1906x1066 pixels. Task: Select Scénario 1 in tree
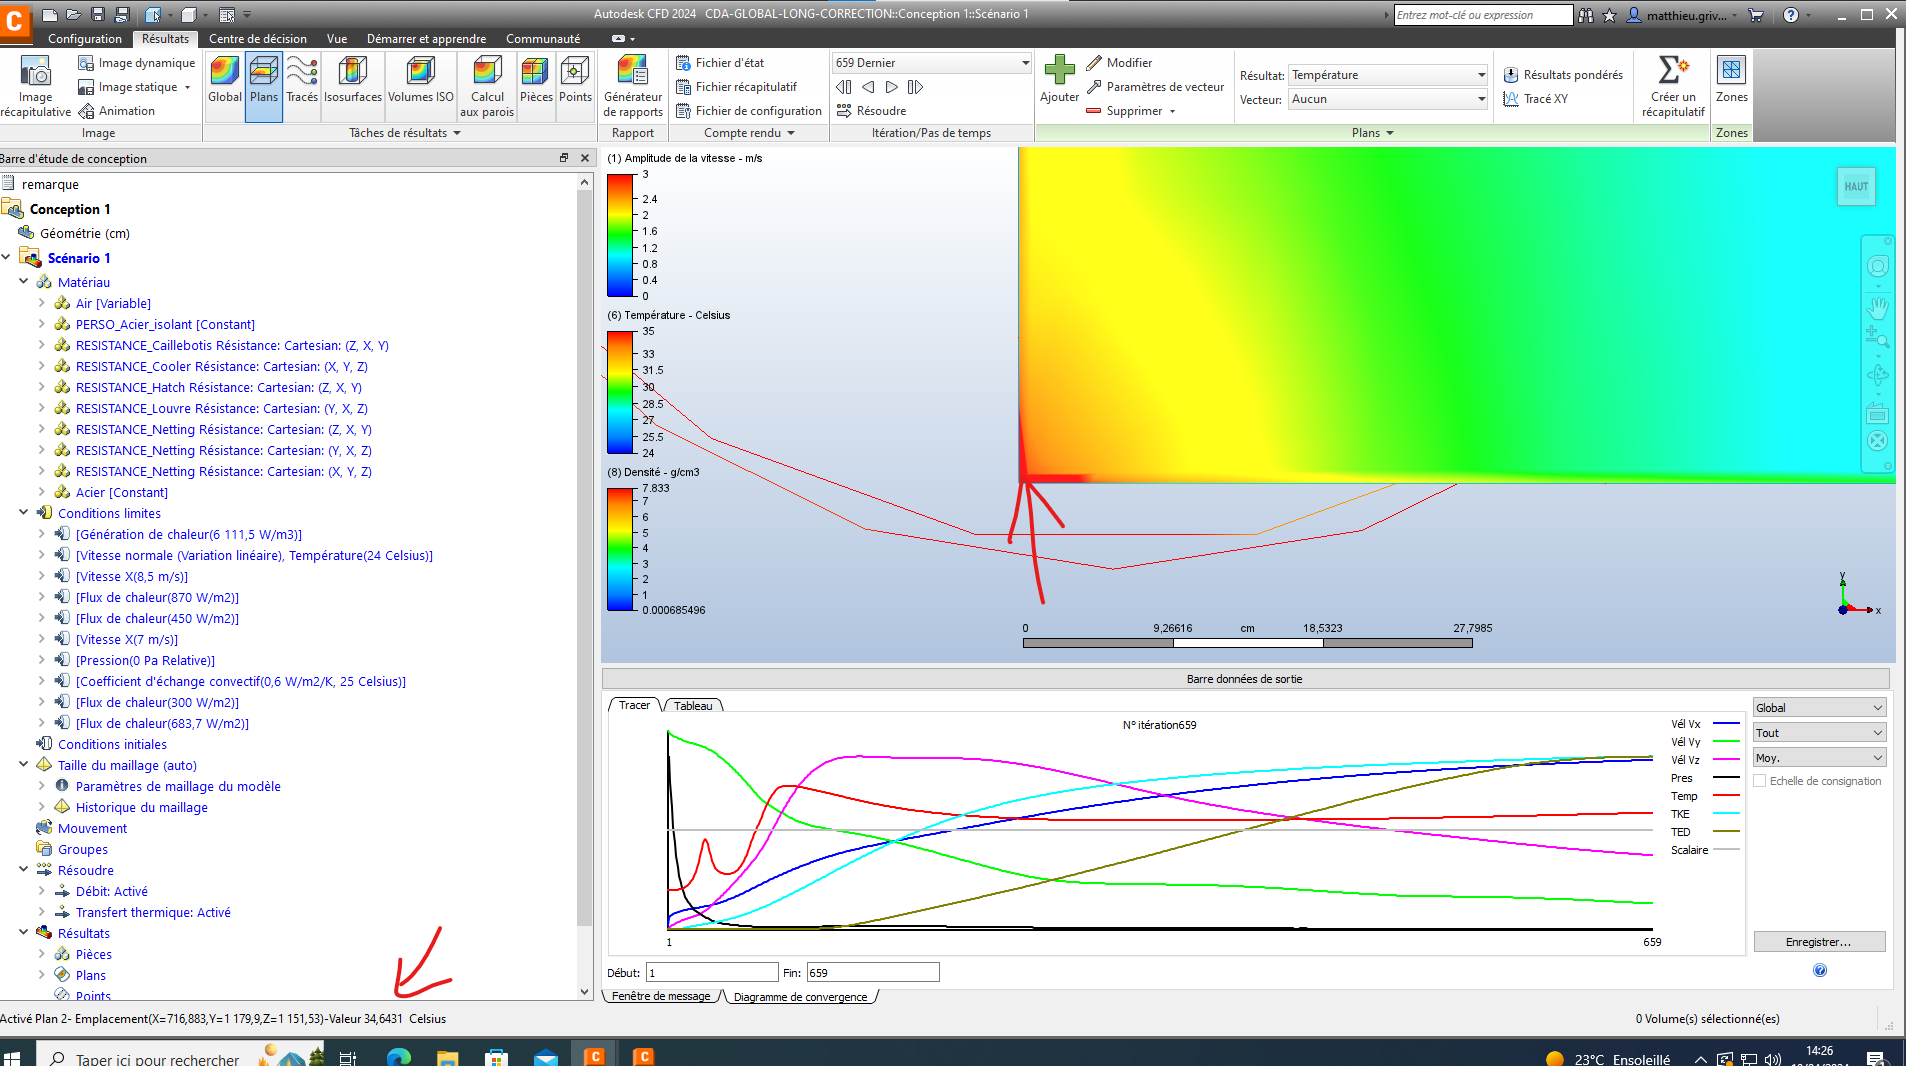click(79, 258)
